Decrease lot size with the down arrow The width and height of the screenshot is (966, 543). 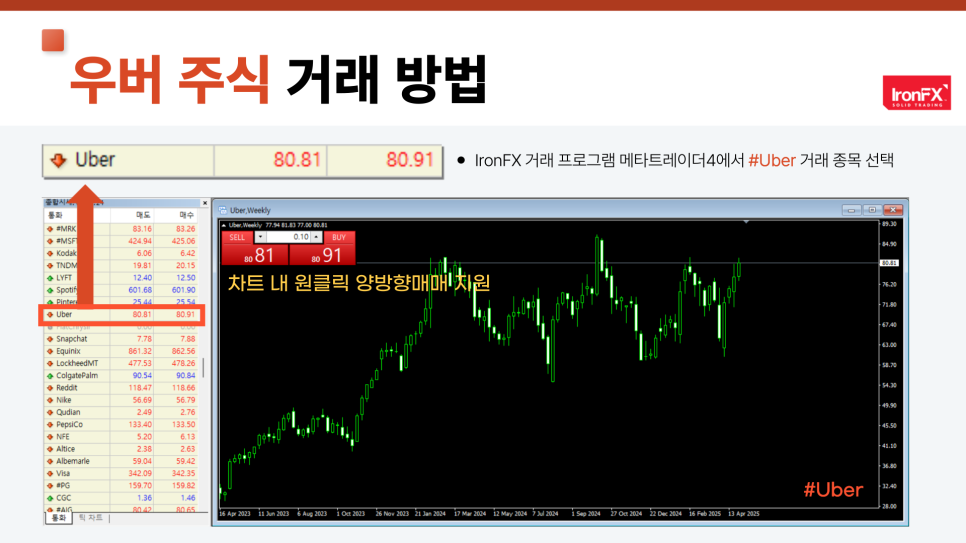coord(260,237)
